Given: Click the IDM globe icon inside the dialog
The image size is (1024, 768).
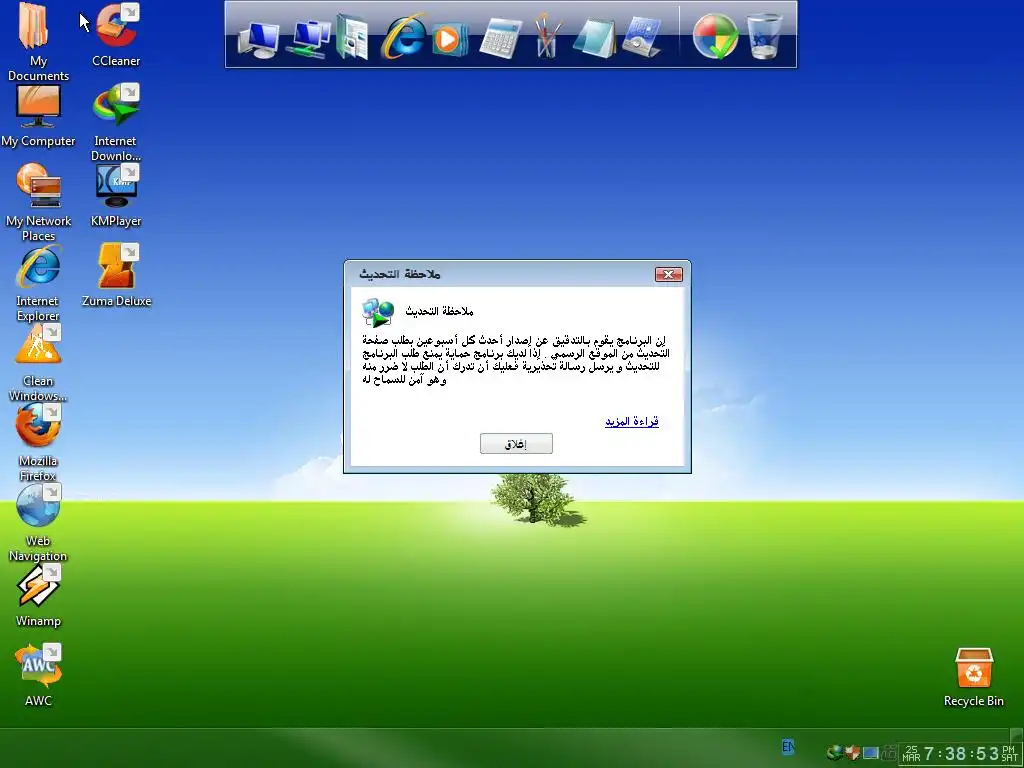Looking at the screenshot, I should [378, 313].
